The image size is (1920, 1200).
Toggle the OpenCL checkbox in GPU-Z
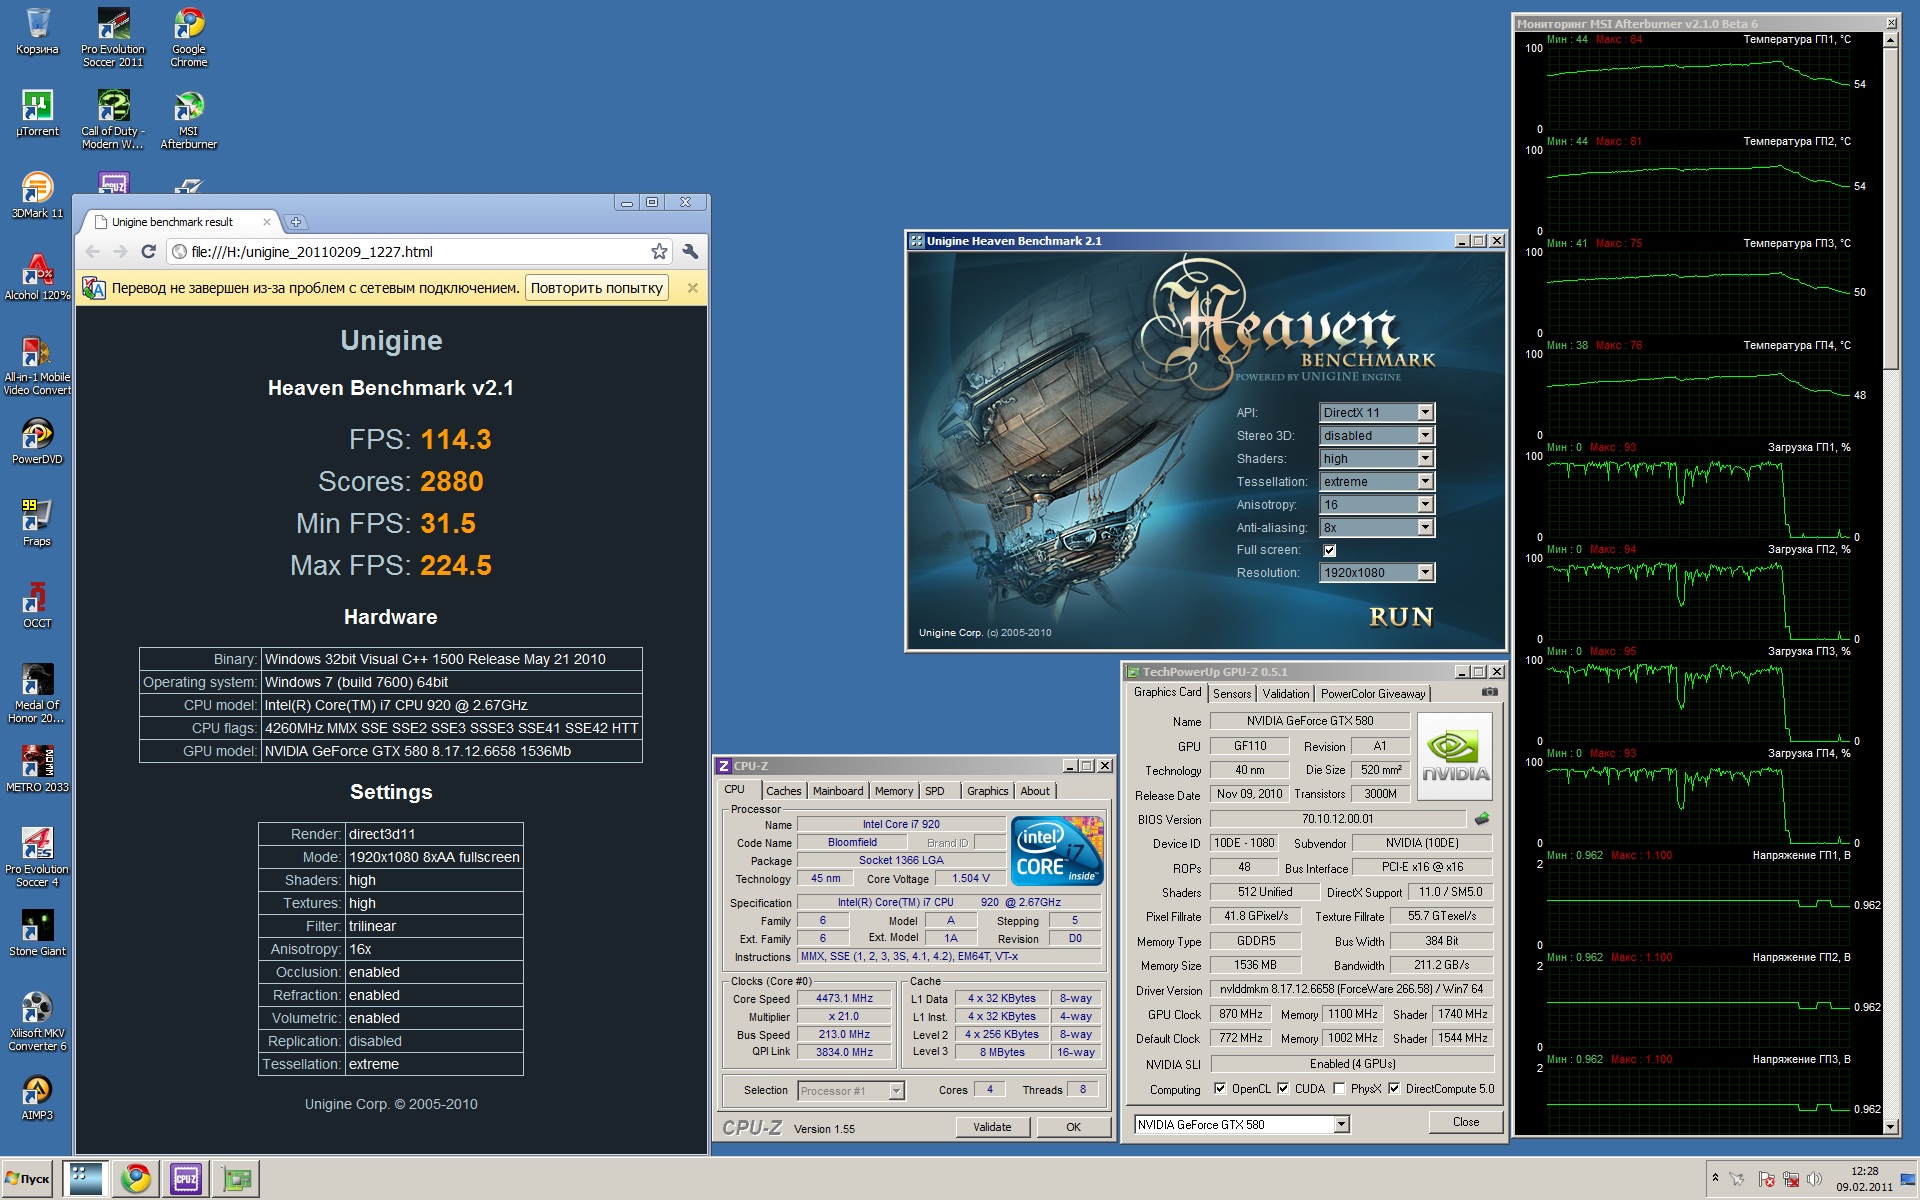[1220, 1089]
